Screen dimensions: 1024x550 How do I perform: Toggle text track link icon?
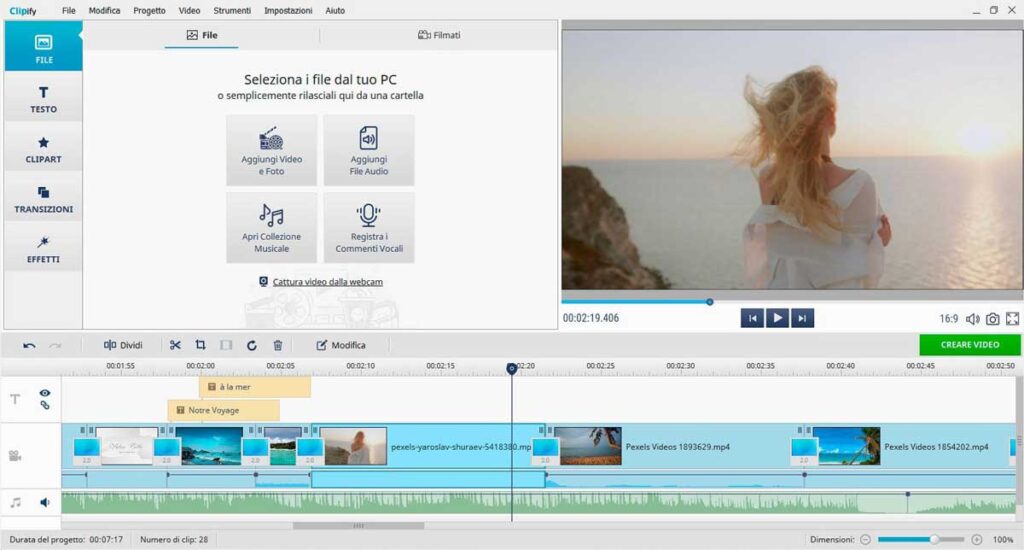point(44,405)
